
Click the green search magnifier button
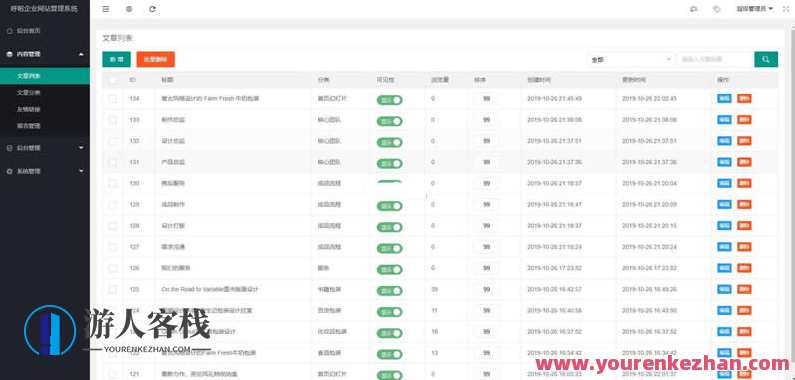pos(766,59)
